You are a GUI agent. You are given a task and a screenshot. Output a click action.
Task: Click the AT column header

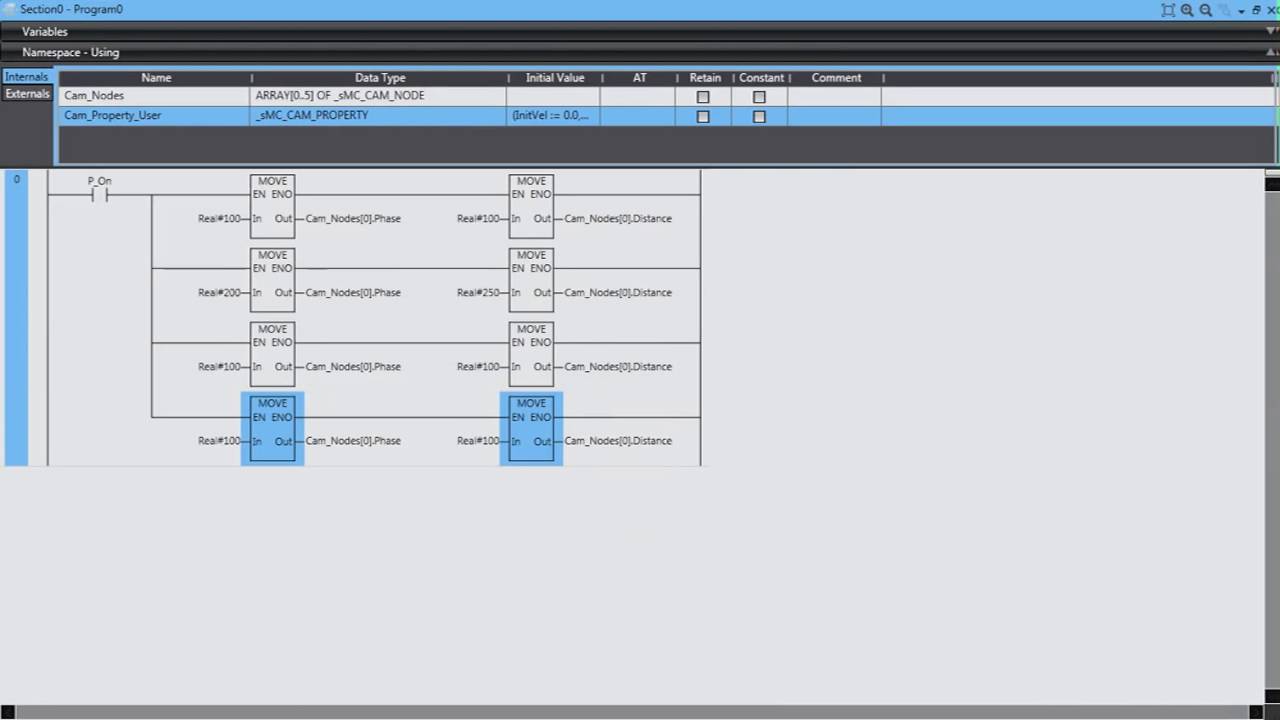point(640,78)
